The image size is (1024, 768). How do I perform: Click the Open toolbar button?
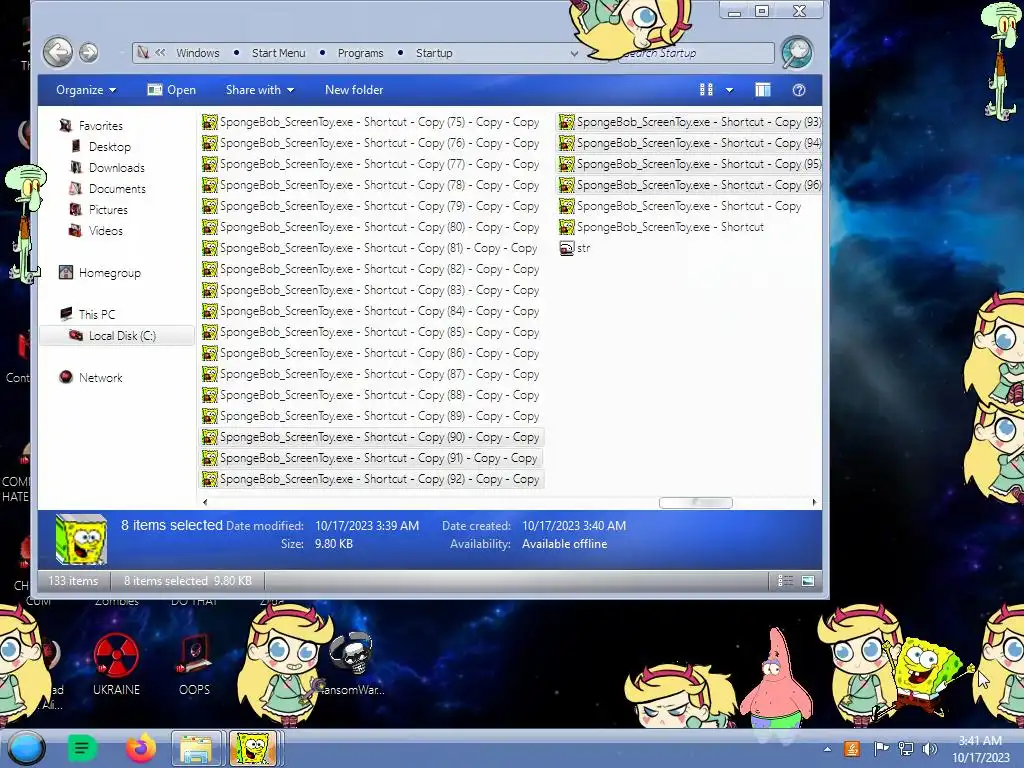pos(172,90)
